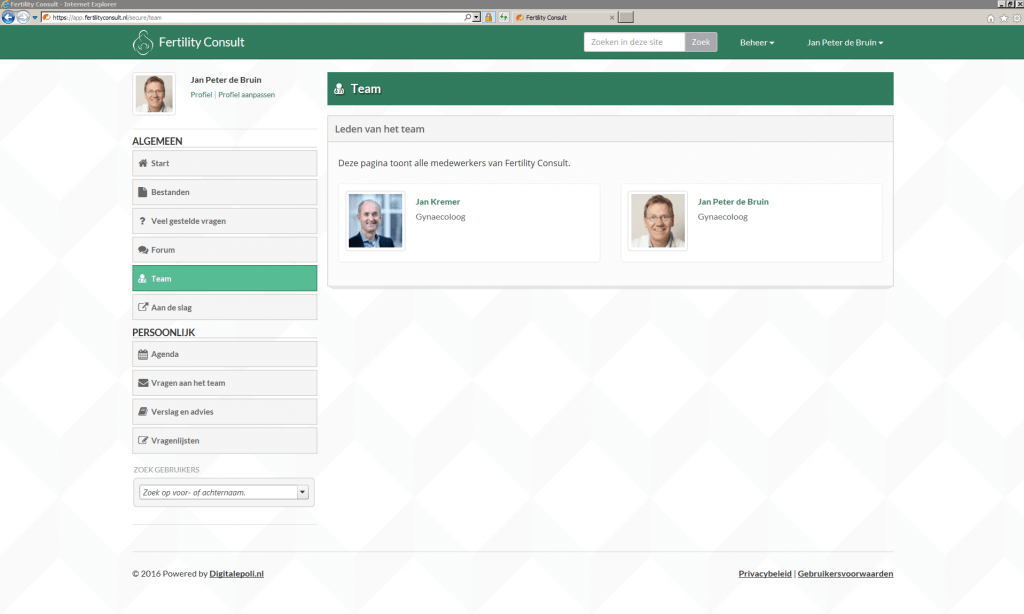Open the Agenda menu item
Screen dimensions: 1024x614
(x=225, y=354)
